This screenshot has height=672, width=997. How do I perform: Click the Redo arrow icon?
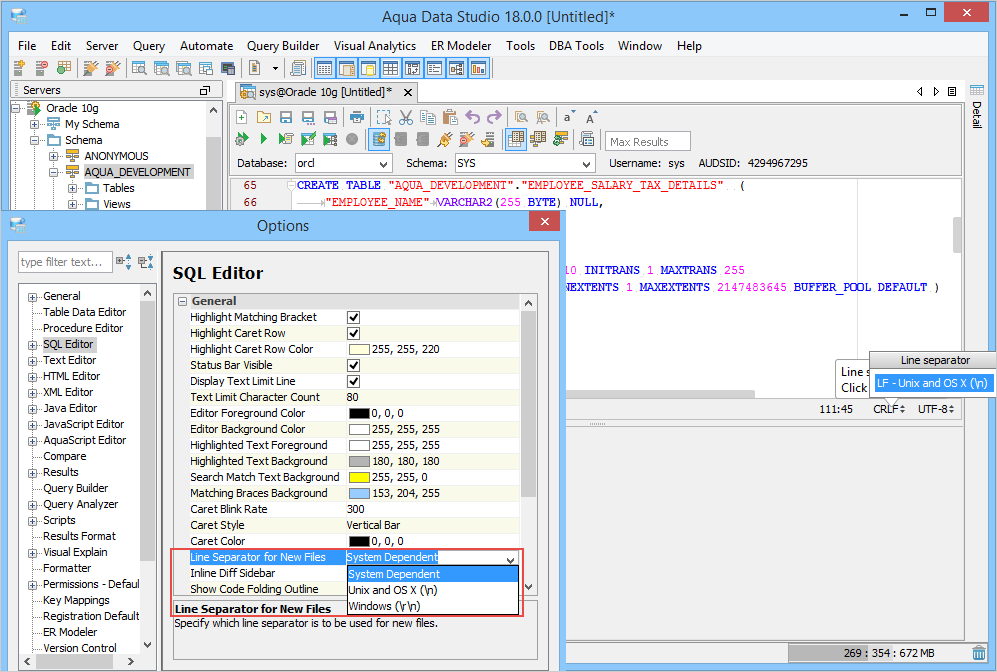pos(494,117)
